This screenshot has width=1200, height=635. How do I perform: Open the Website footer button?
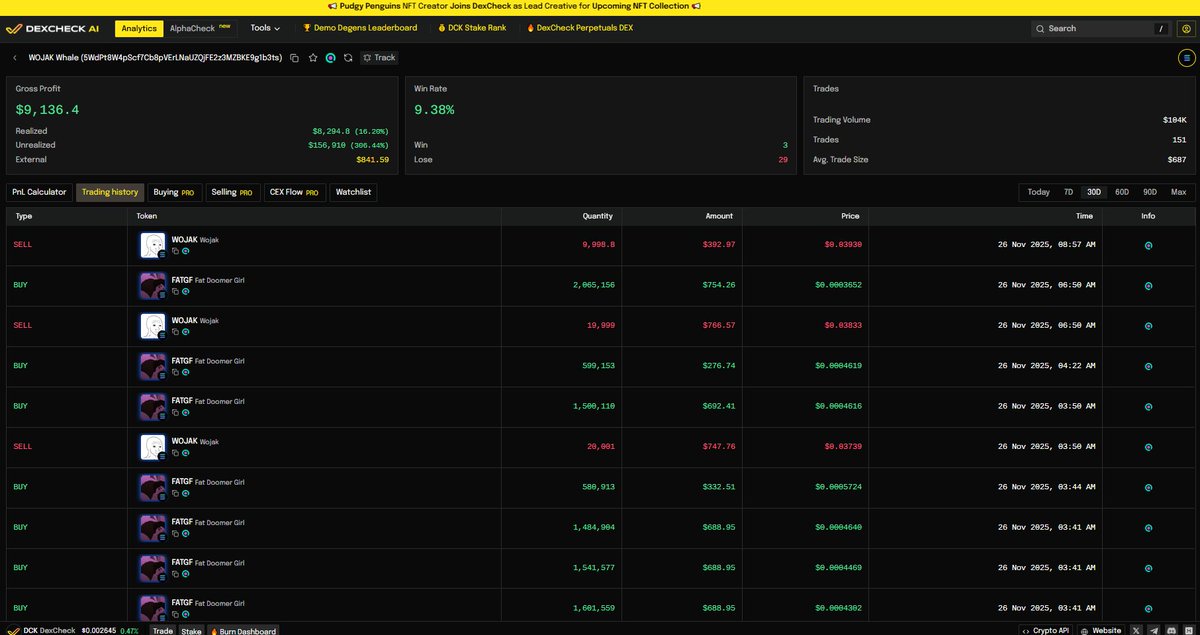click(x=1101, y=631)
